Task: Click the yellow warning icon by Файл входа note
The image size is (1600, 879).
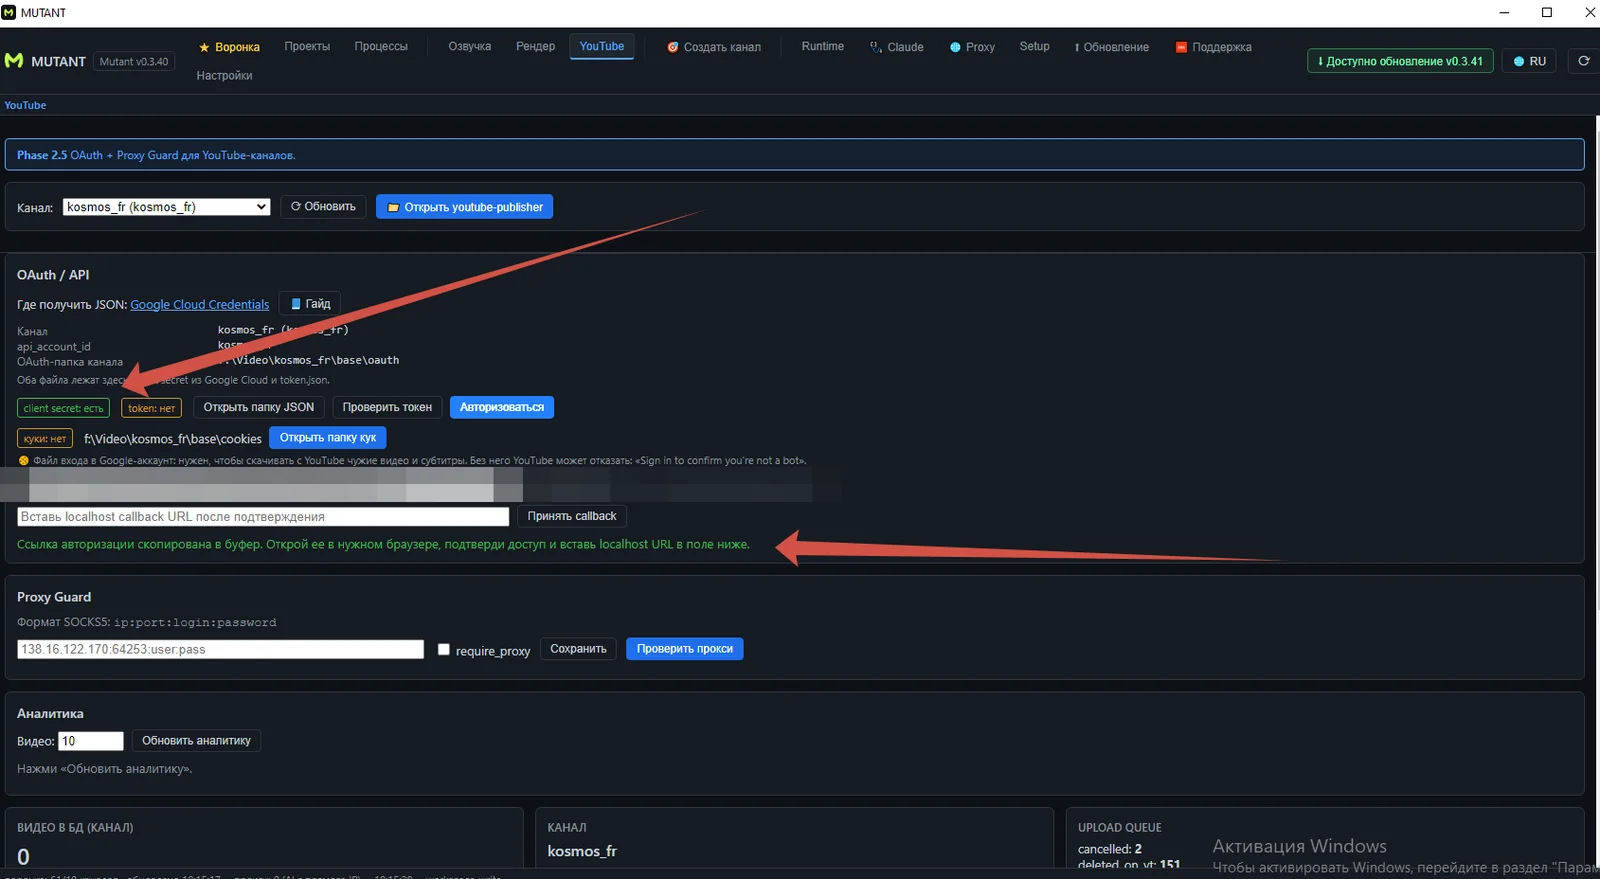Action: click(x=23, y=461)
